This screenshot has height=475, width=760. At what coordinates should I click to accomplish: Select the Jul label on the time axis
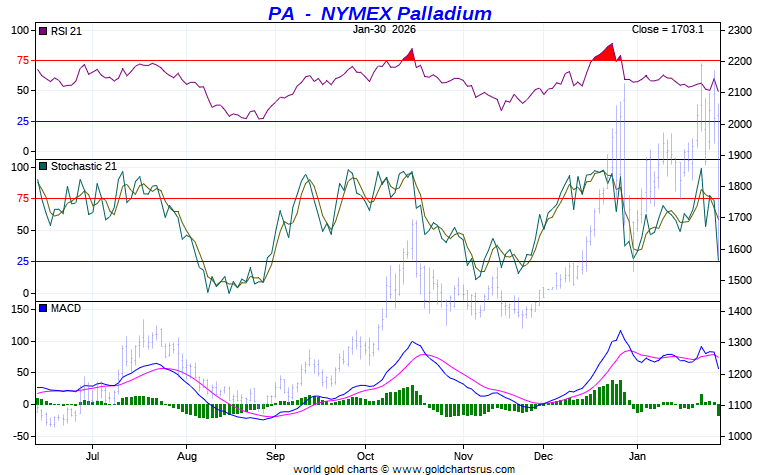click(93, 456)
